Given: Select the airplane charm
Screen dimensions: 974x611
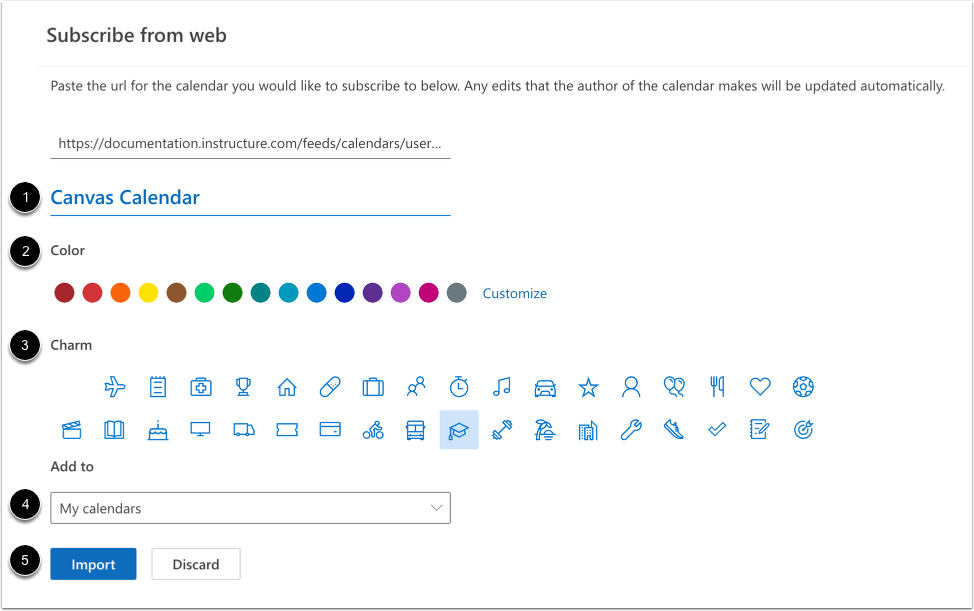Looking at the screenshot, I should [x=116, y=386].
